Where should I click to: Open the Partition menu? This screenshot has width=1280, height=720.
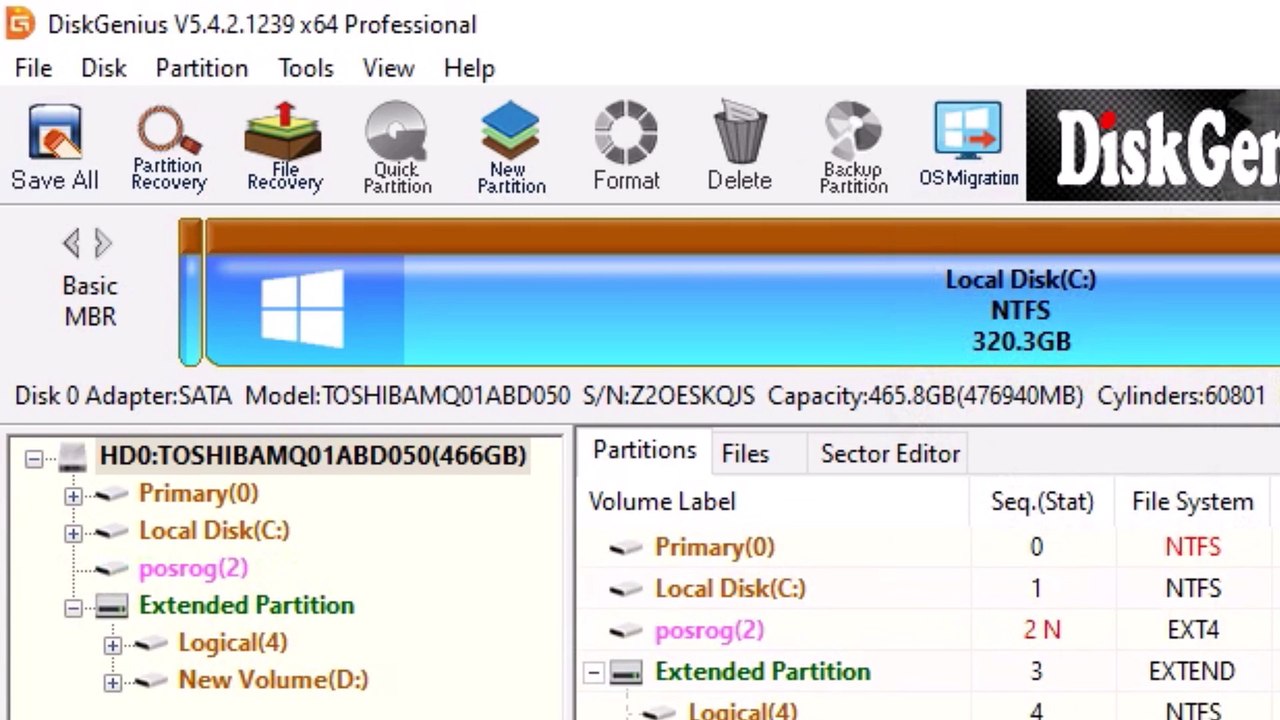(201, 68)
